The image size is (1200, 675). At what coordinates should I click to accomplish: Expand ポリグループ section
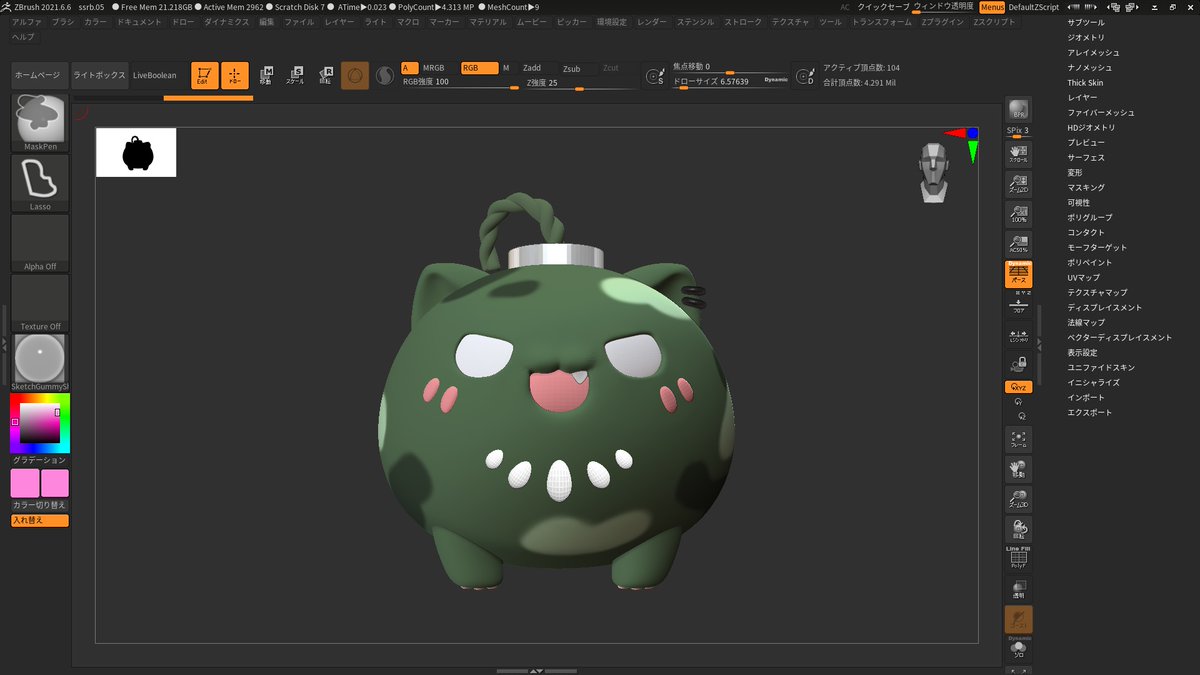[x=1090, y=217]
